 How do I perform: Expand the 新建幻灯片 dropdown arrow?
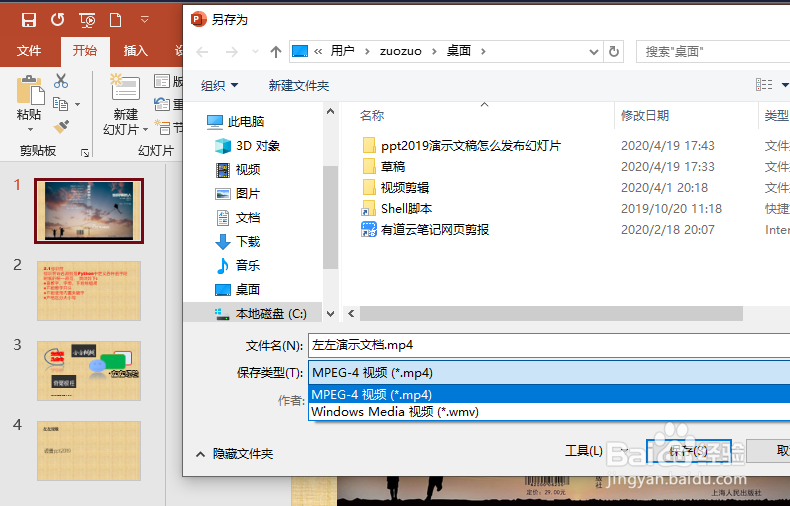pyautogui.click(x=146, y=130)
